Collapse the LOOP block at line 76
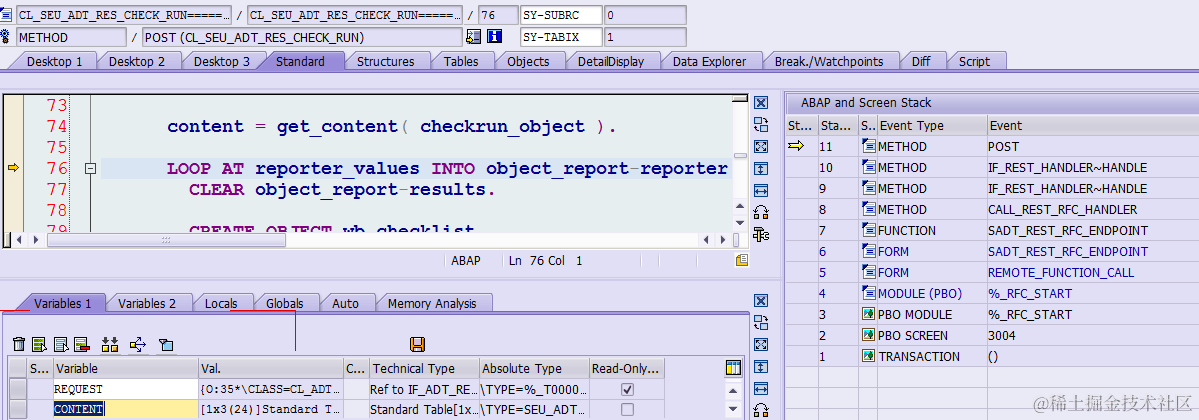The image size is (1199, 420). [89, 168]
